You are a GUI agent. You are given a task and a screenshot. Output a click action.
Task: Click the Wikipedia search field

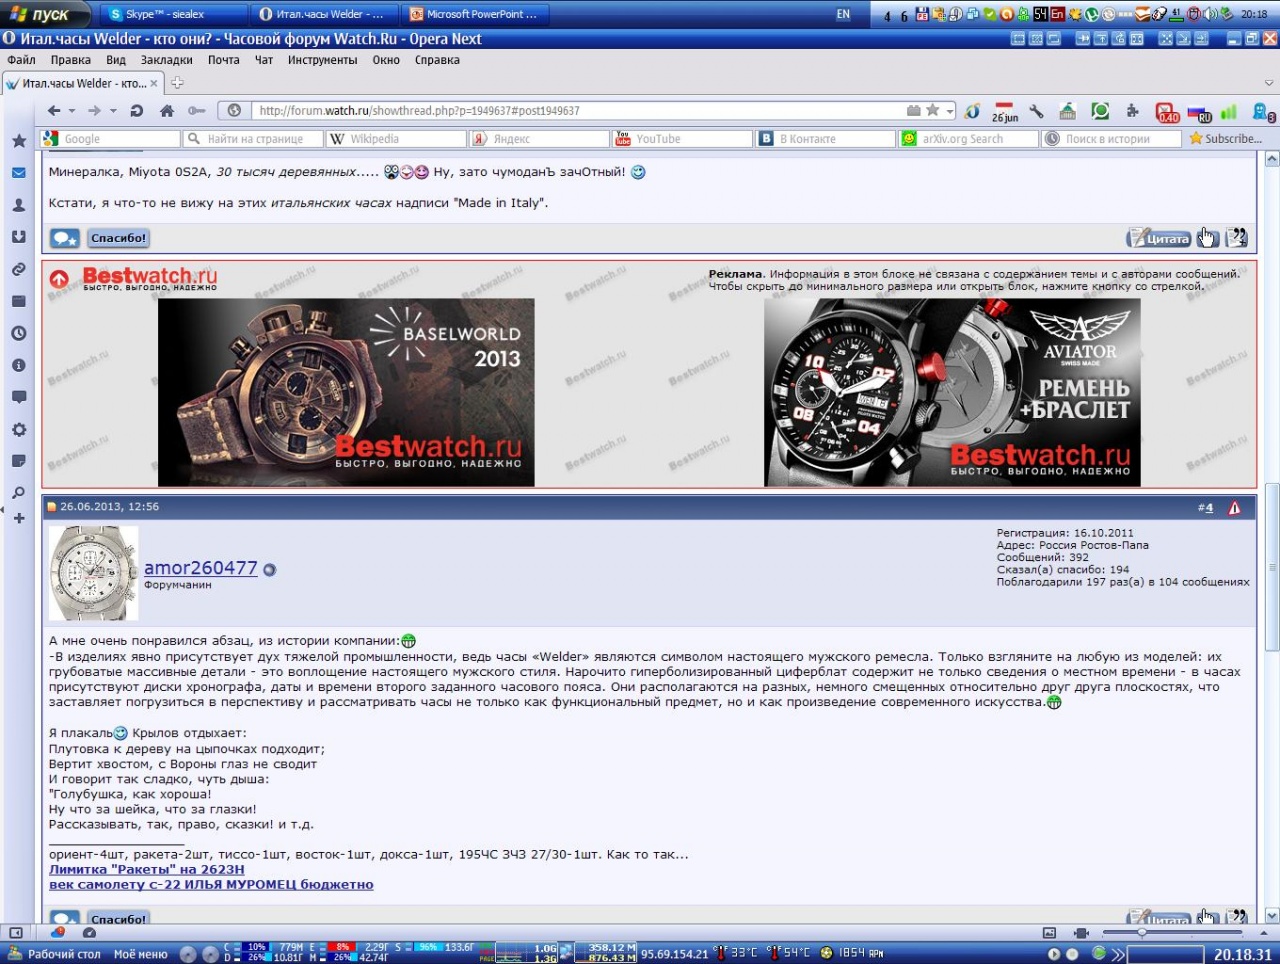396,139
